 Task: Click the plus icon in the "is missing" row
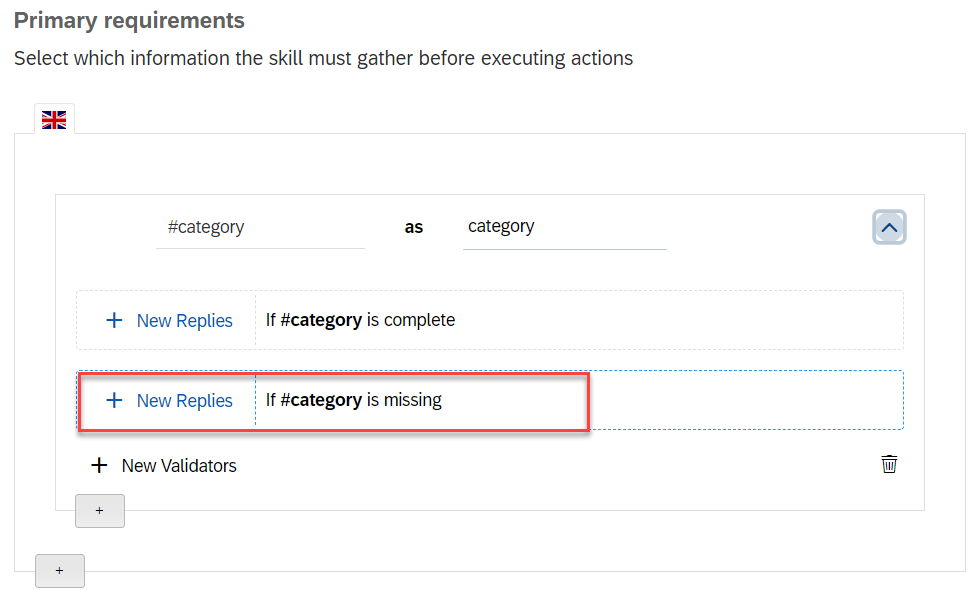(x=115, y=401)
